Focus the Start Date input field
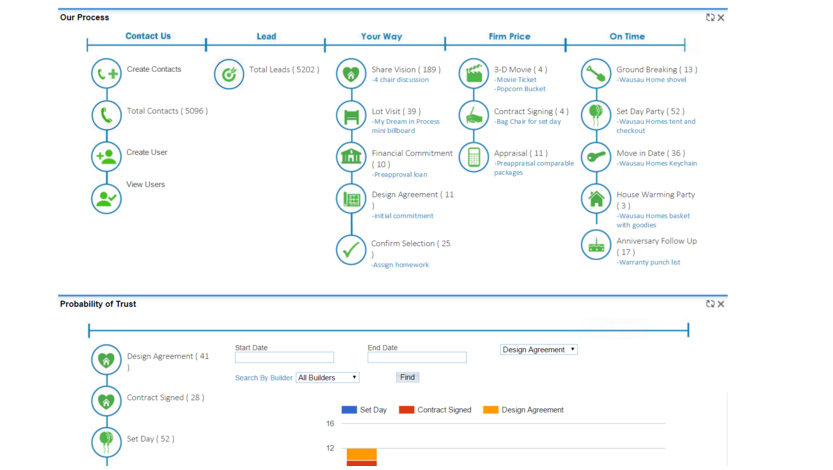 point(284,357)
